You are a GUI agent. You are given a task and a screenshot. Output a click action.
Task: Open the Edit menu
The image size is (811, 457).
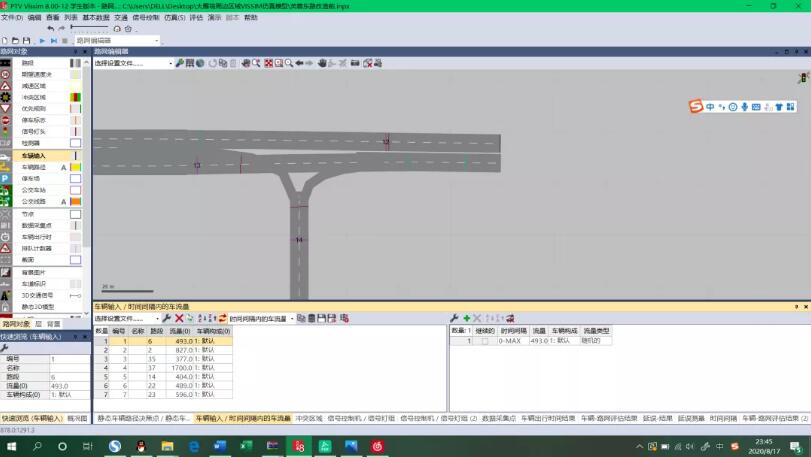(x=35, y=18)
